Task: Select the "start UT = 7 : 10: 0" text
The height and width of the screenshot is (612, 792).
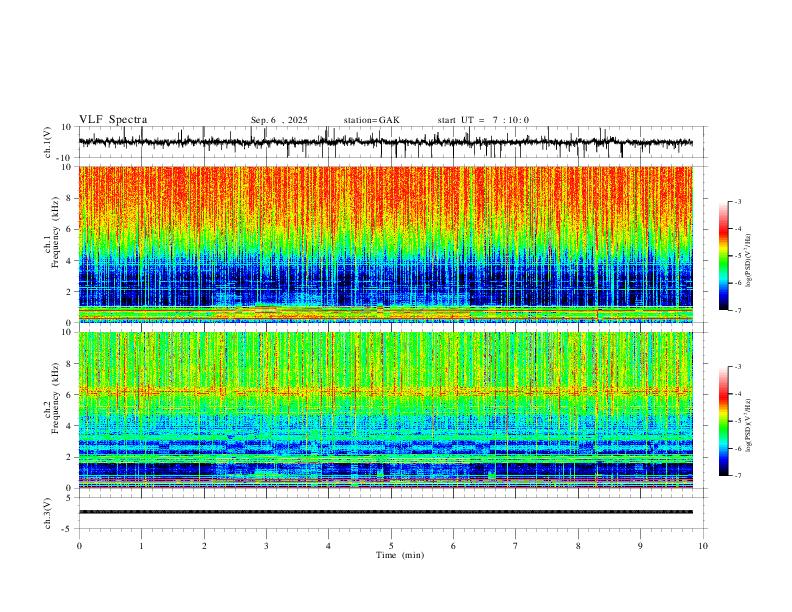Action: [x=483, y=120]
